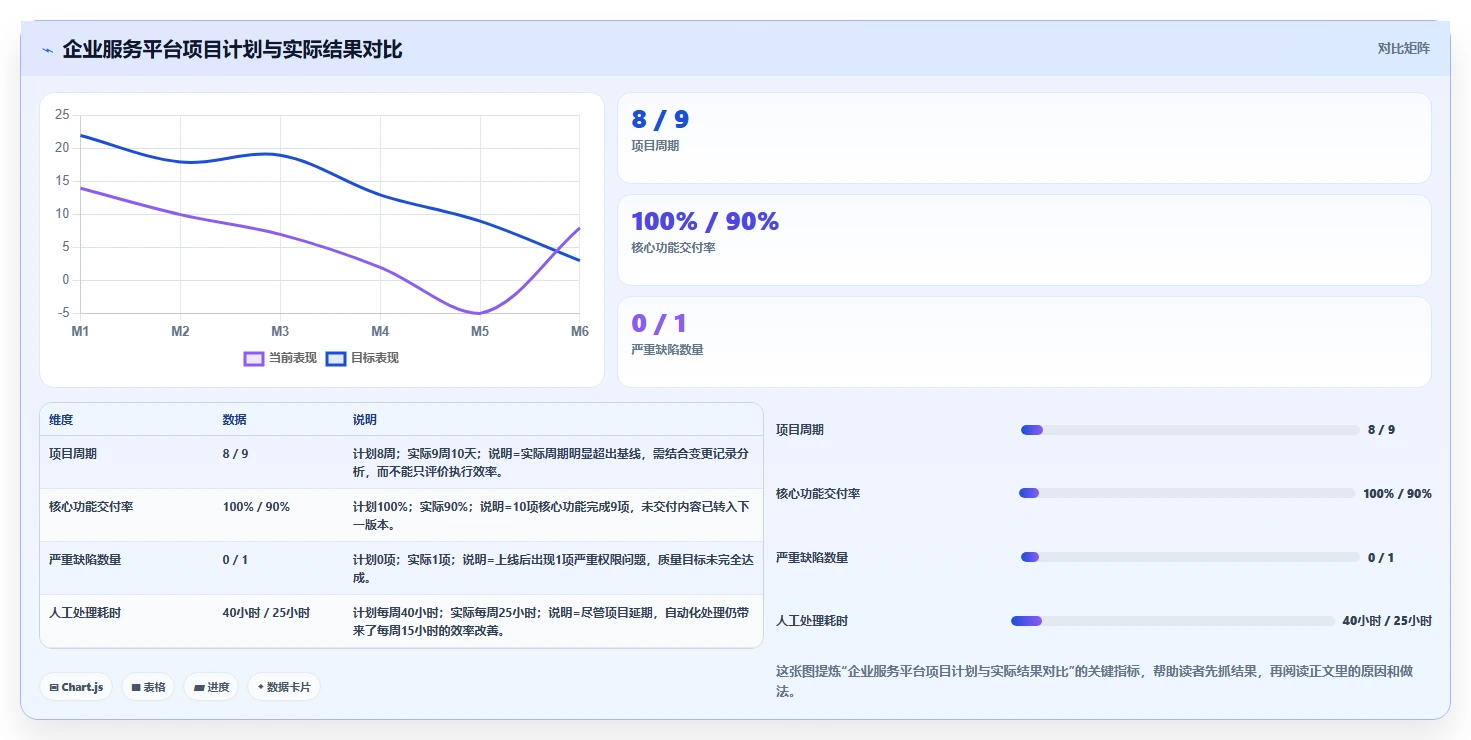Click the 进度 tag chip

211,687
